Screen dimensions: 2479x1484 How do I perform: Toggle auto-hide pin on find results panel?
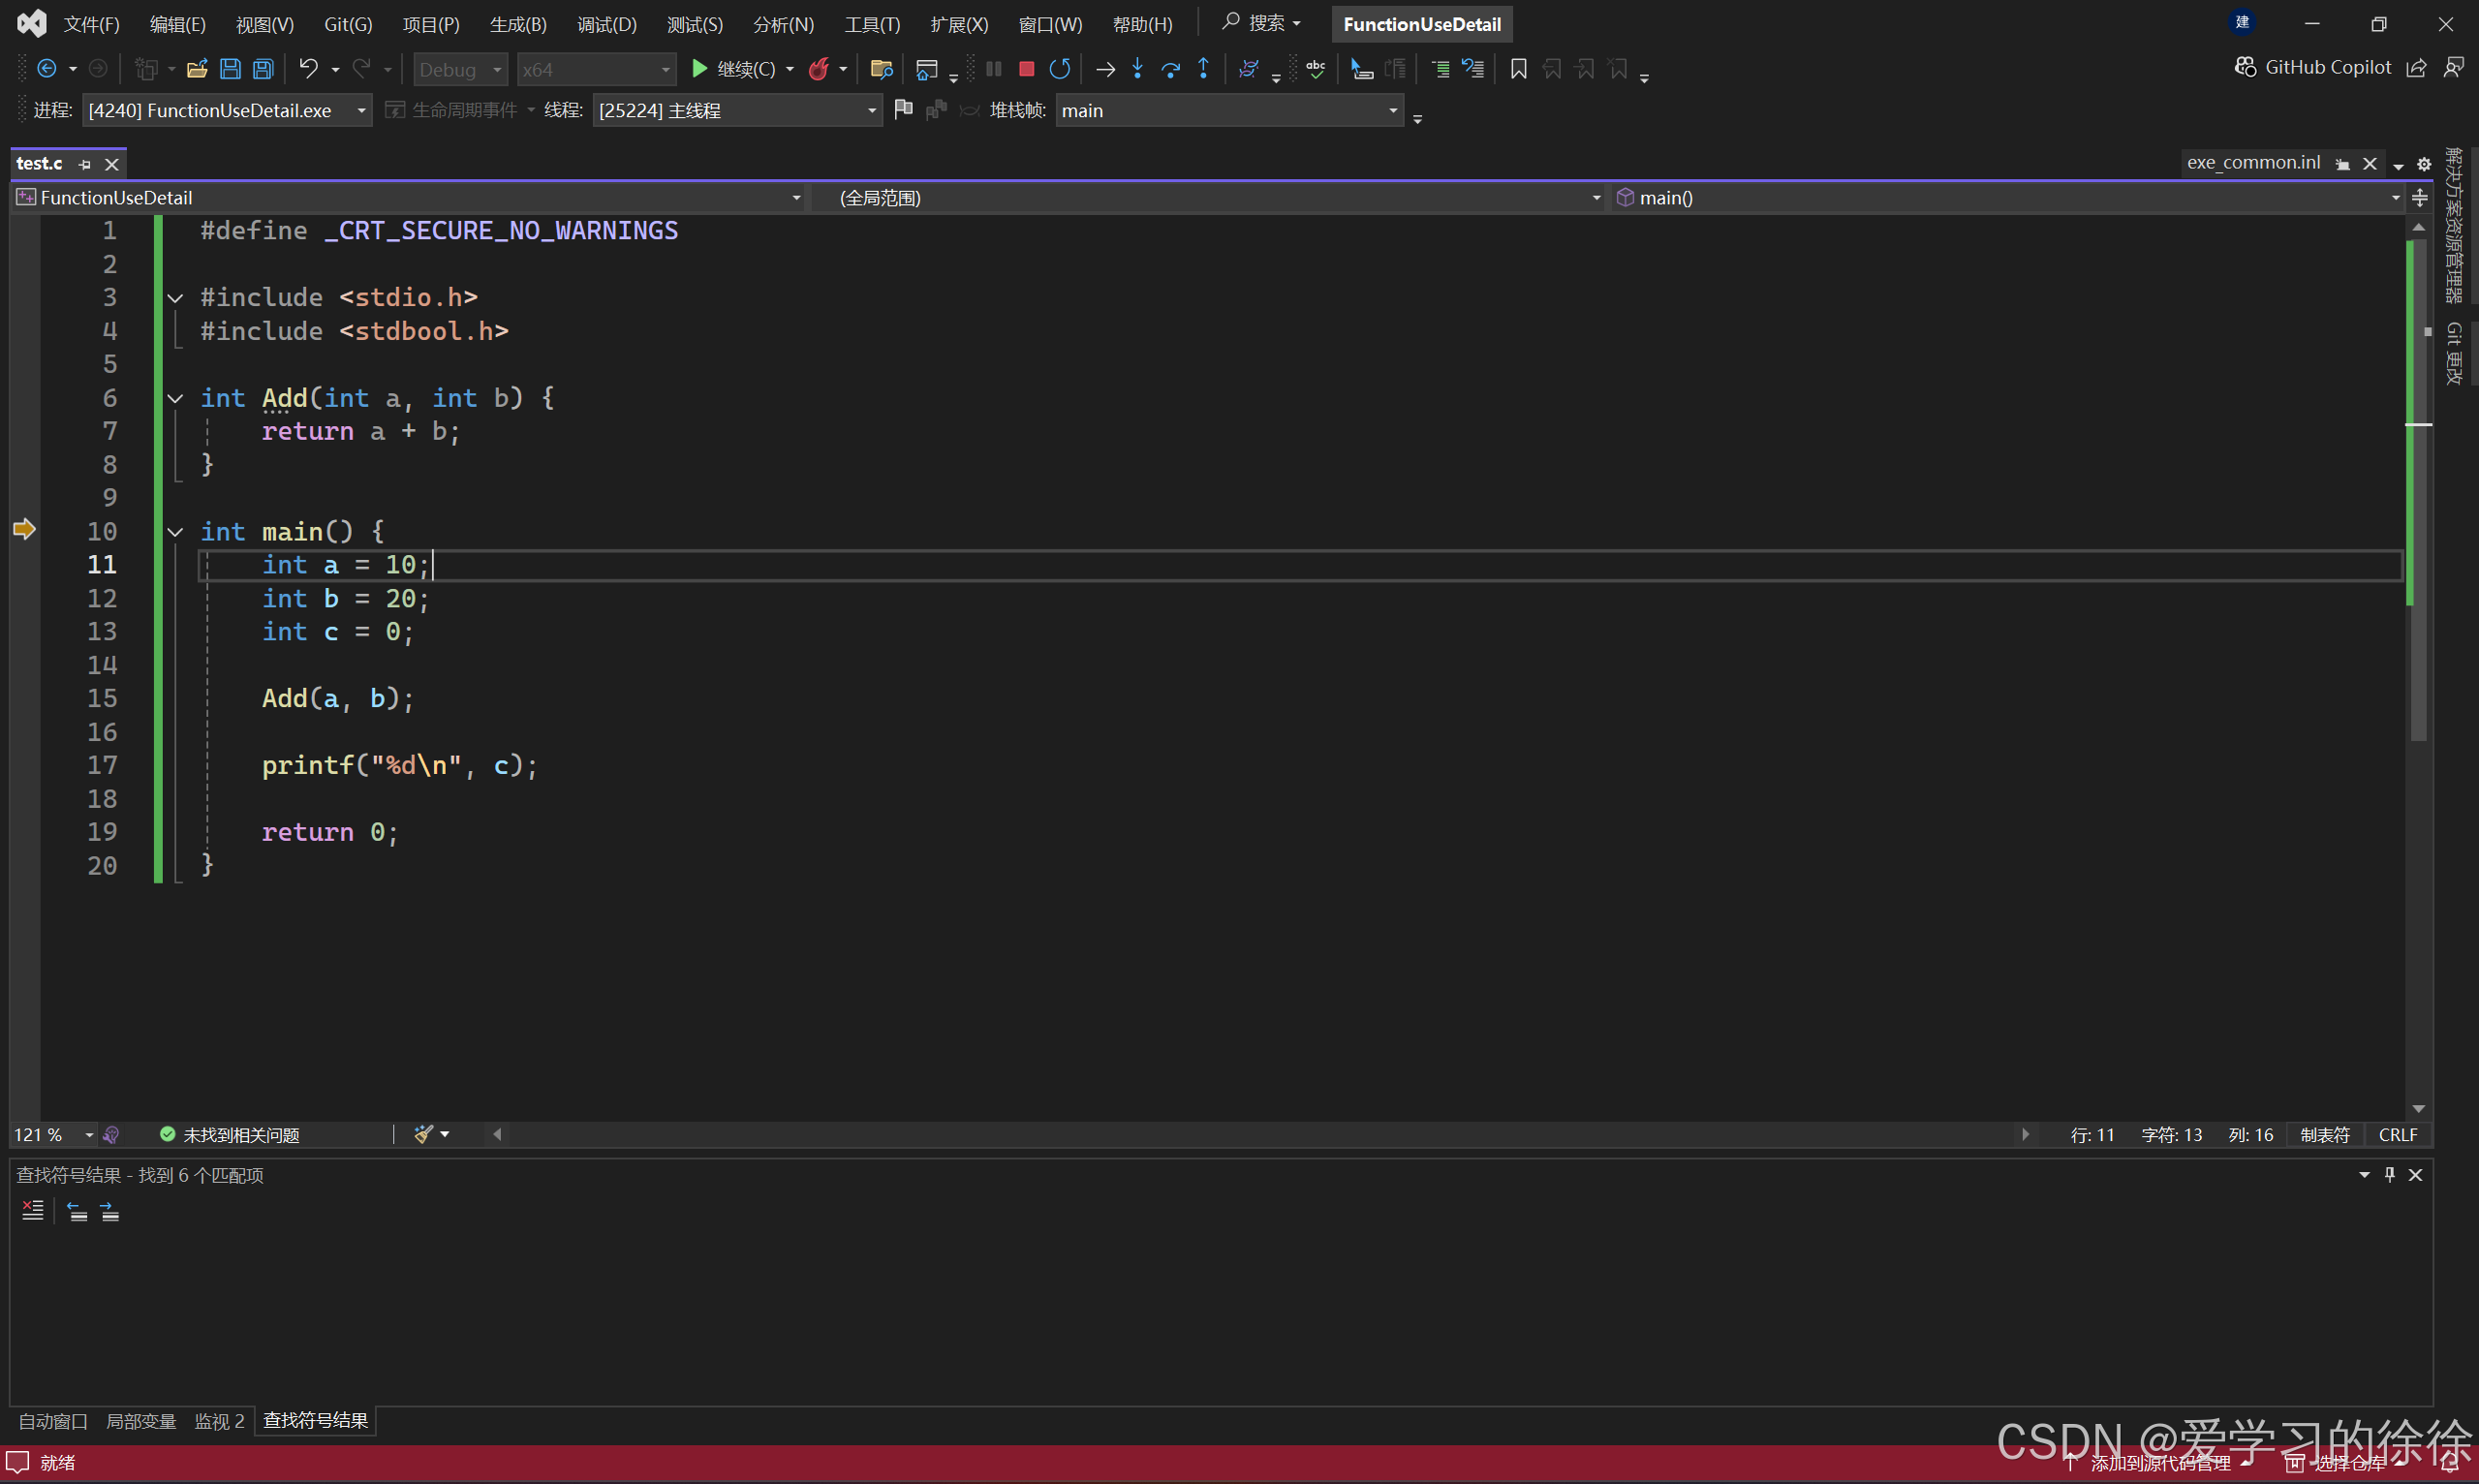tap(2389, 1174)
